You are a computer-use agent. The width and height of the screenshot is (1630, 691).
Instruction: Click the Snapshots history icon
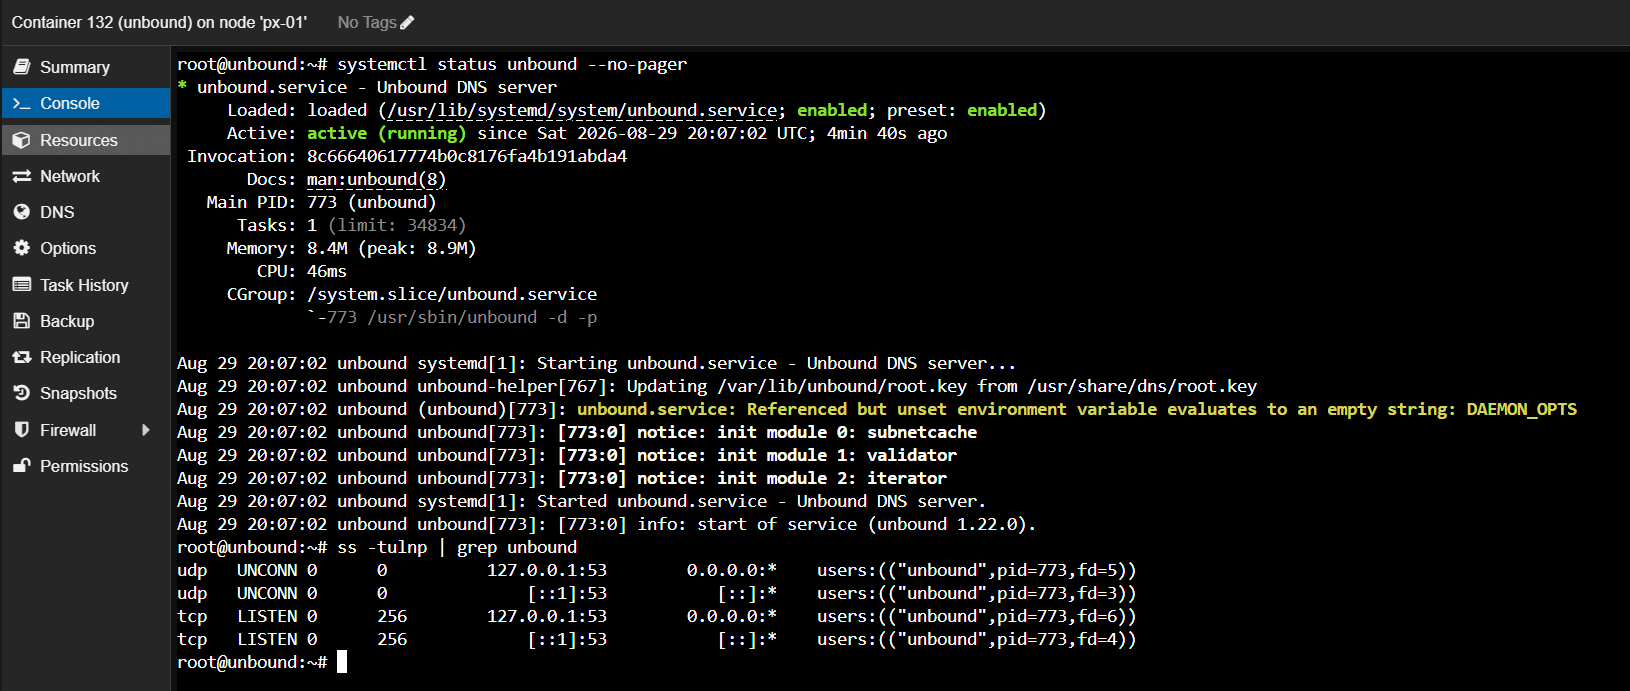pyautogui.click(x=21, y=393)
